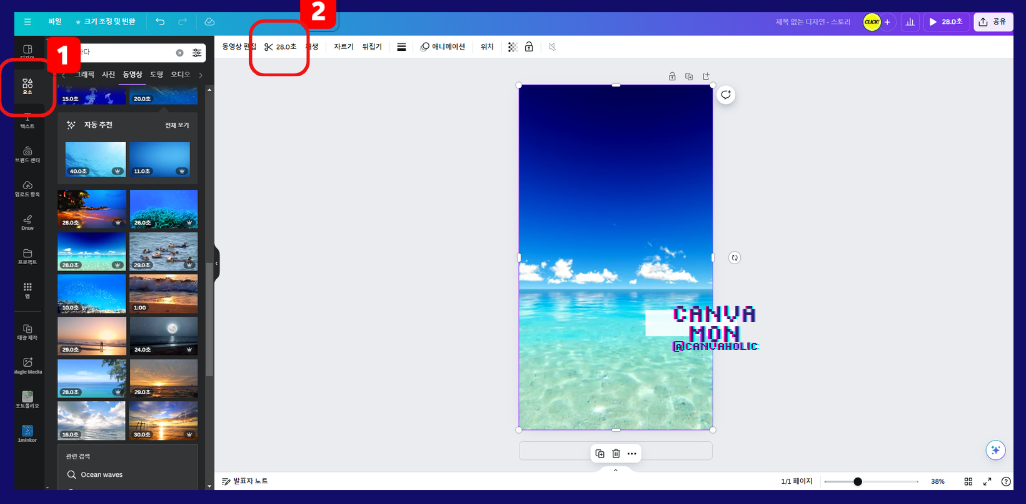Open the 업로드 항목 uploads sidebar item
1026x504 pixels.
(27, 189)
